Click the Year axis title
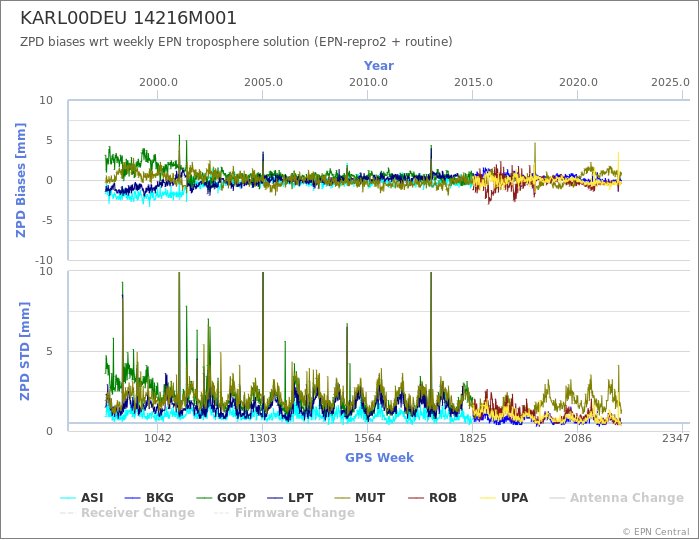The height and width of the screenshot is (540, 700). (379, 66)
